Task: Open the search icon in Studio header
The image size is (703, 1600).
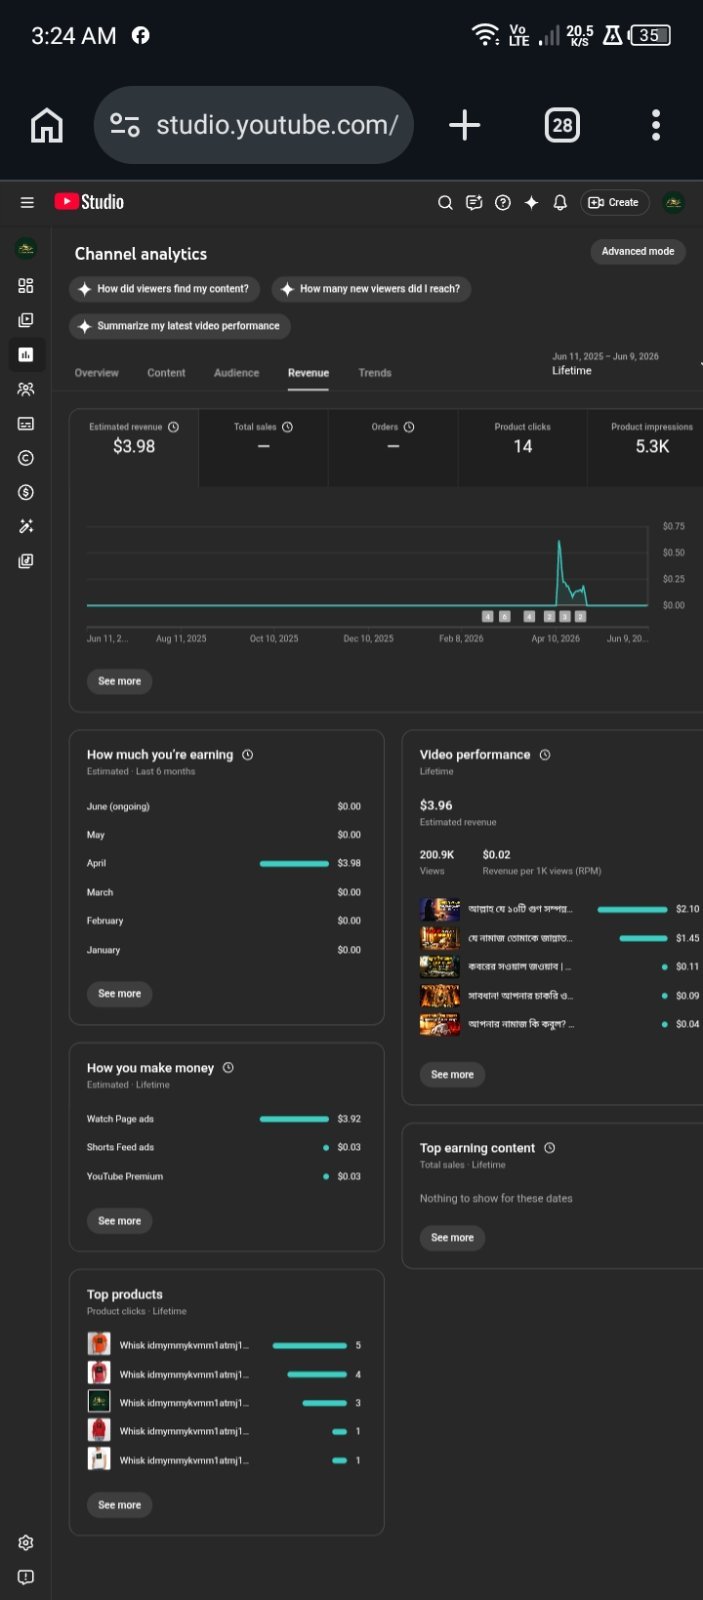Action: pos(445,202)
